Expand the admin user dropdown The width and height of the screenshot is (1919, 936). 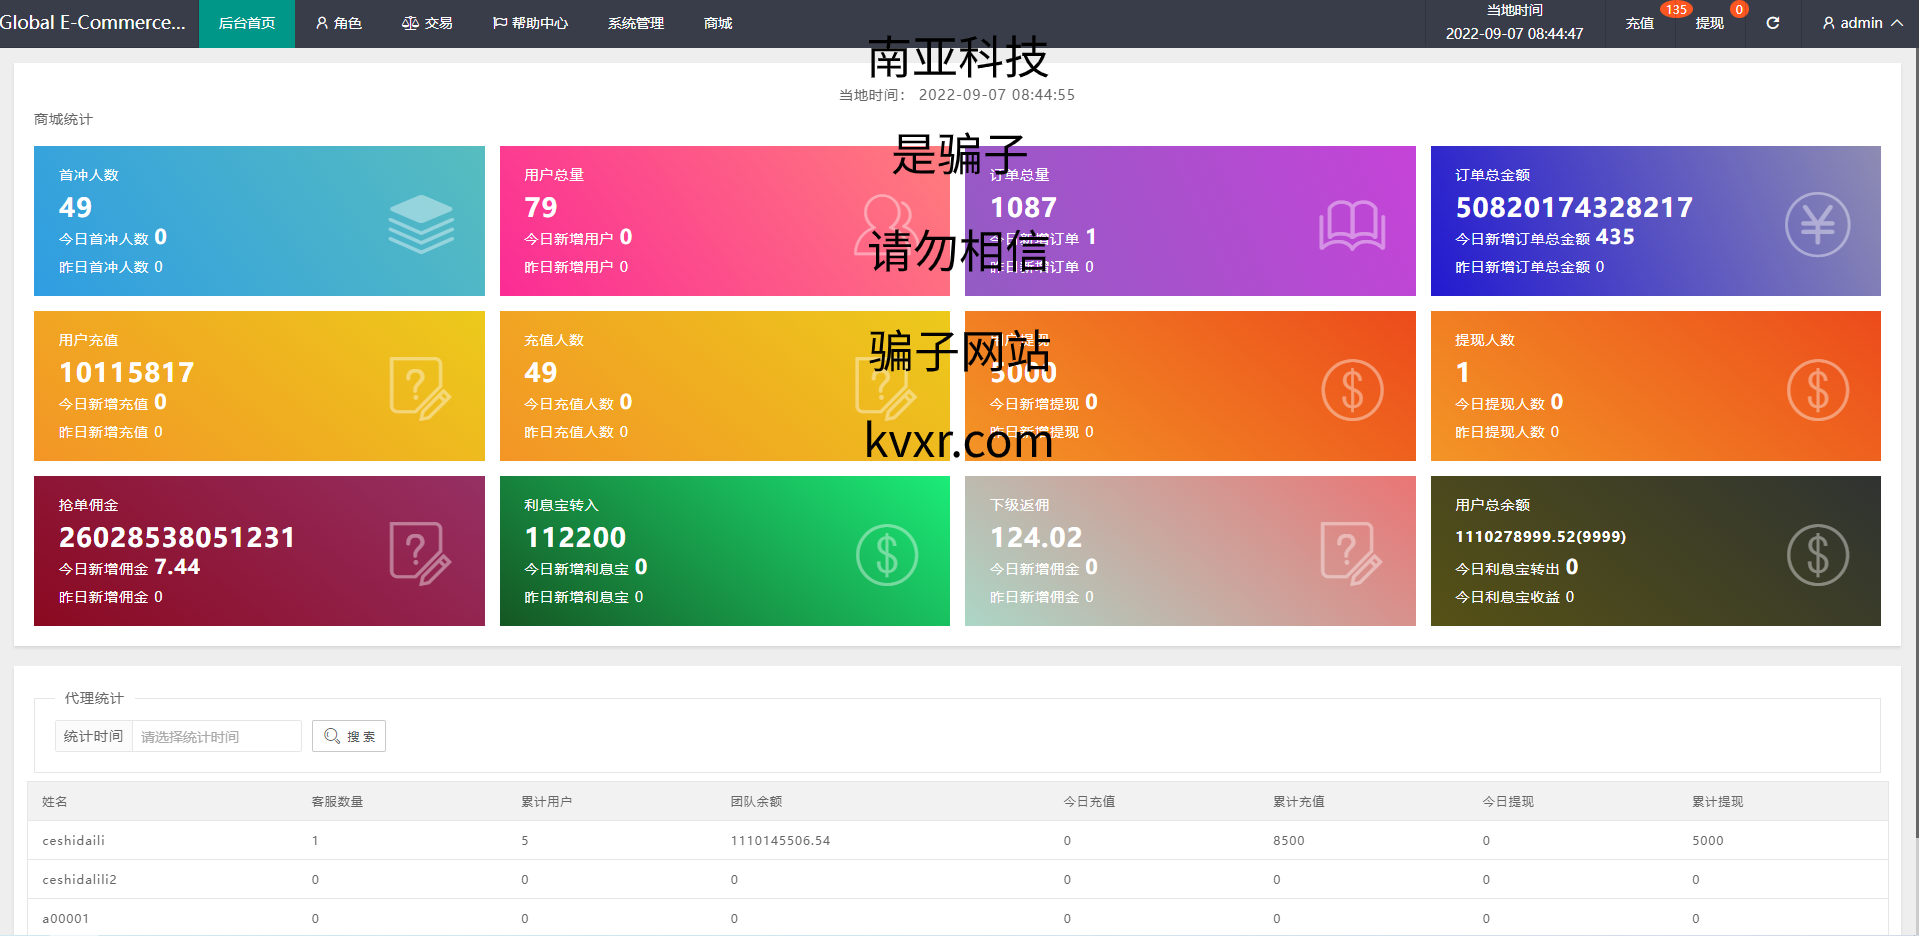[x=1862, y=23]
